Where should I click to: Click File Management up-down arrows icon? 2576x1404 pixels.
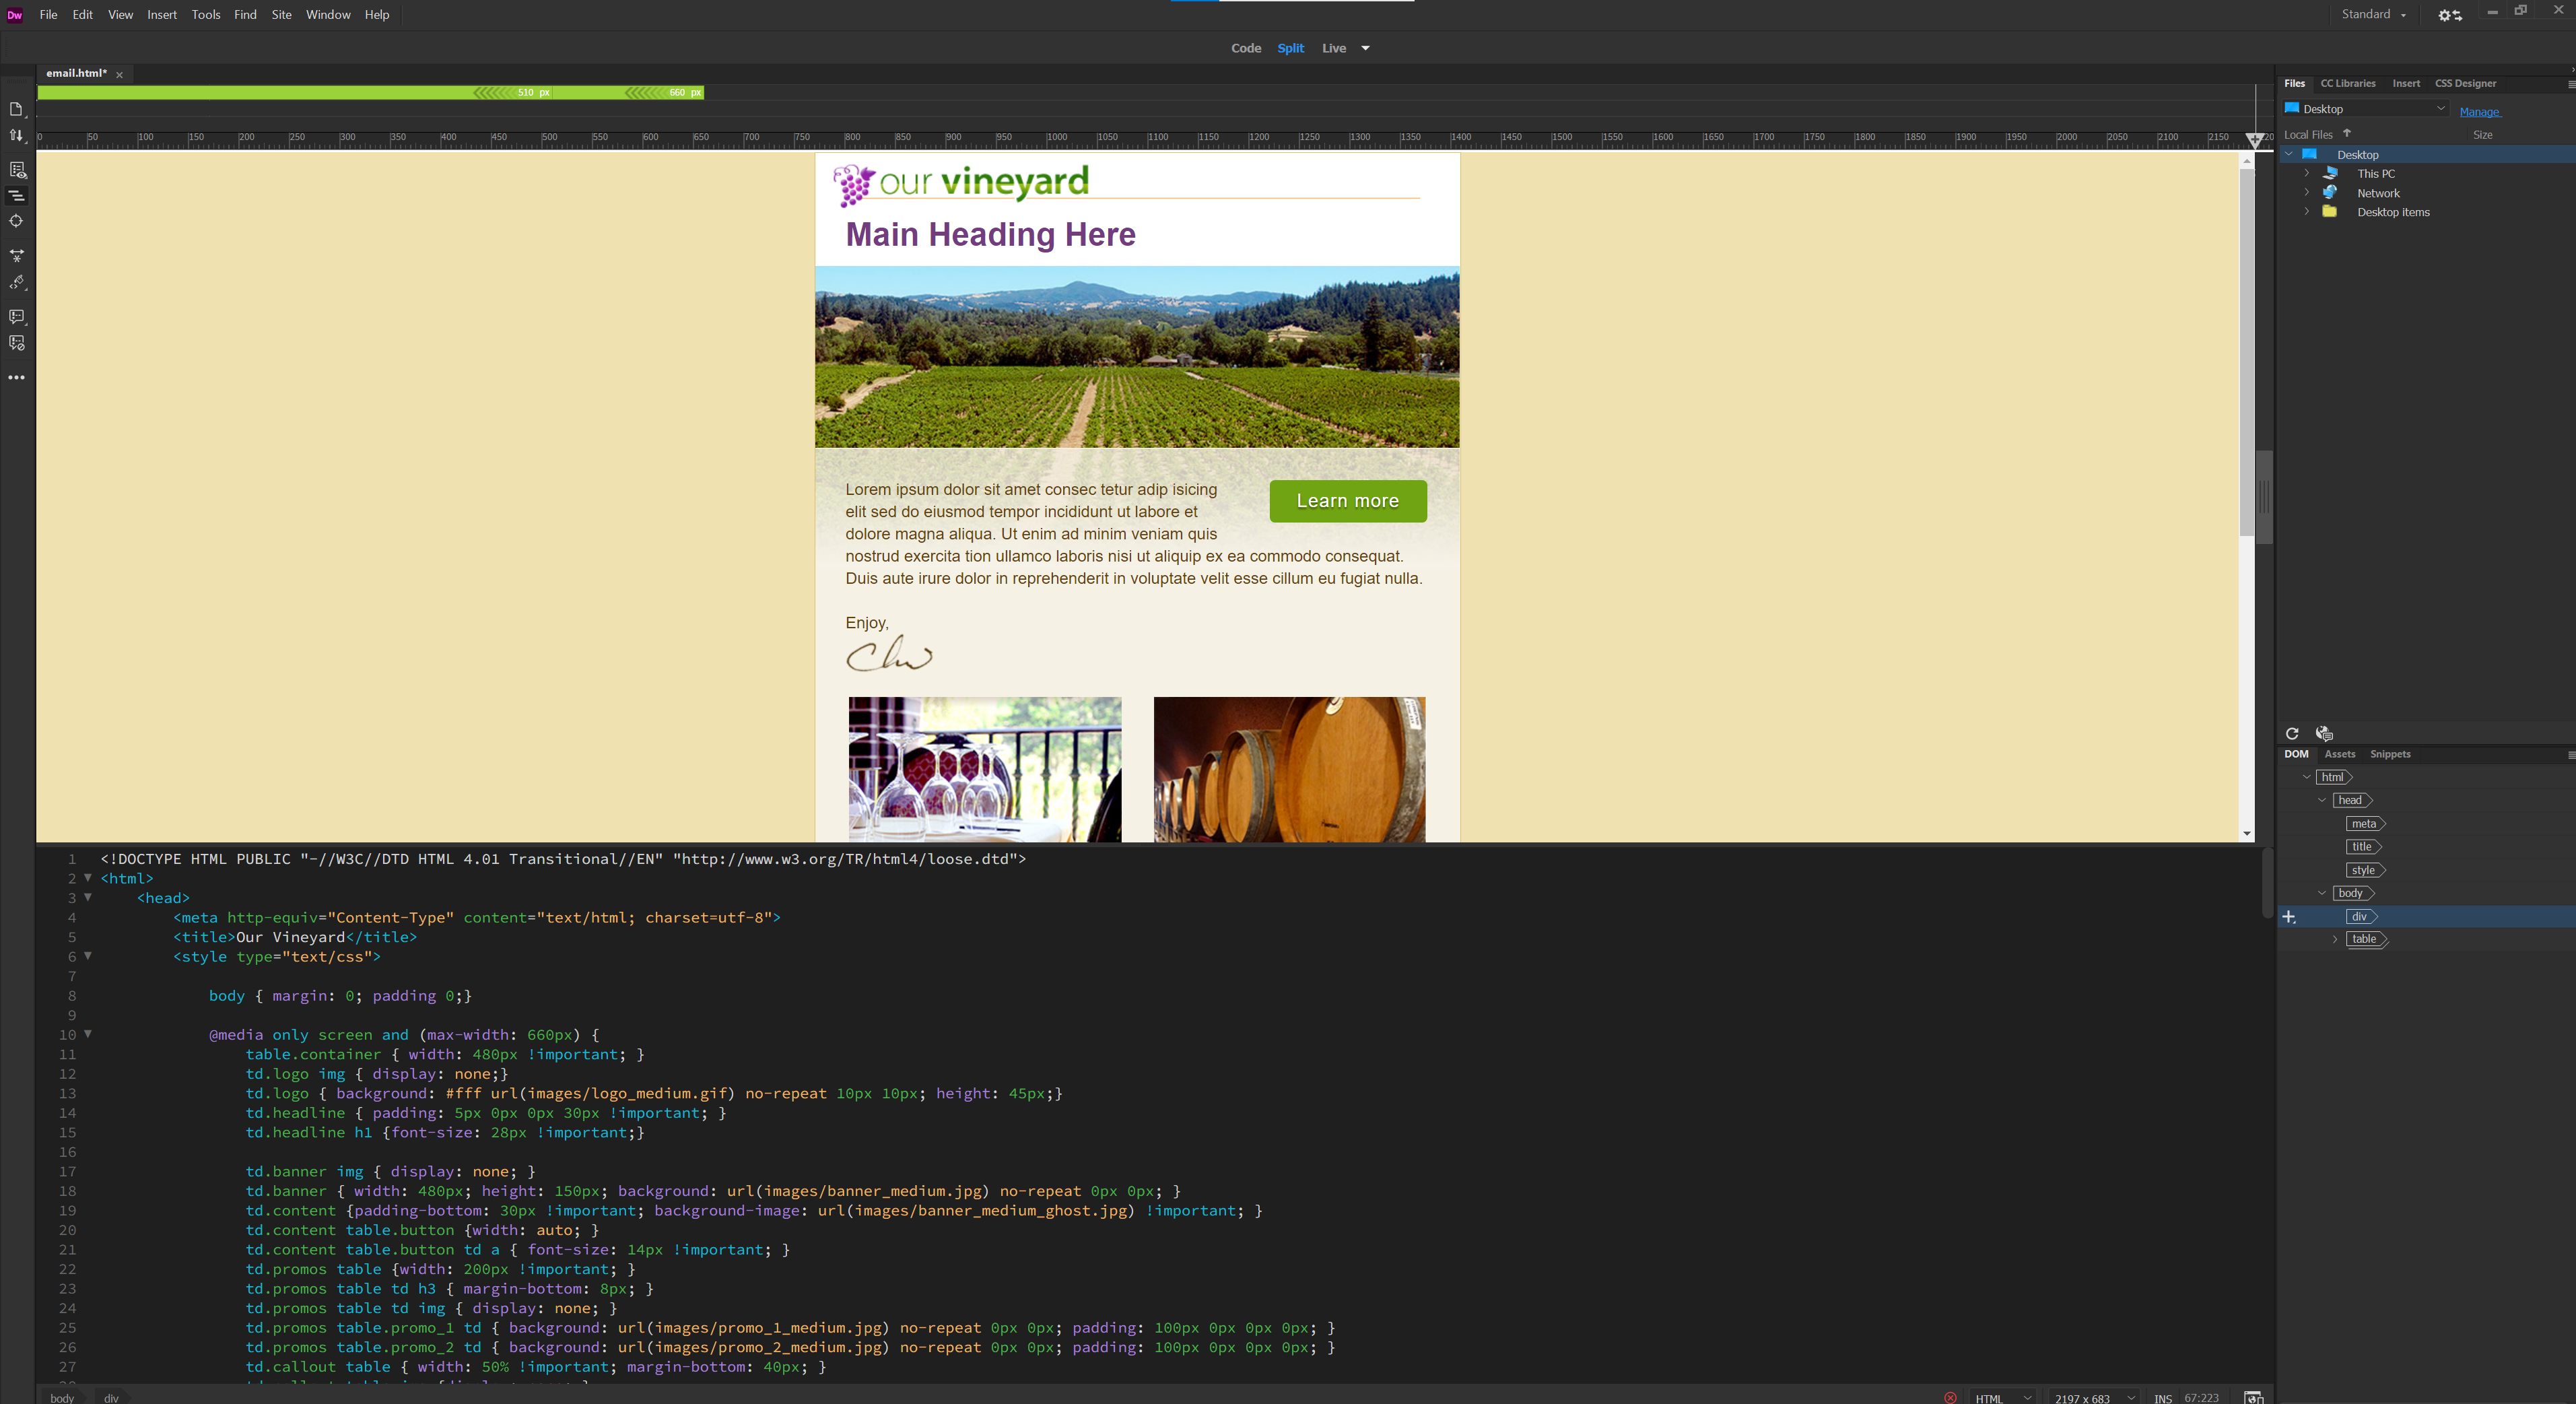[x=16, y=135]
